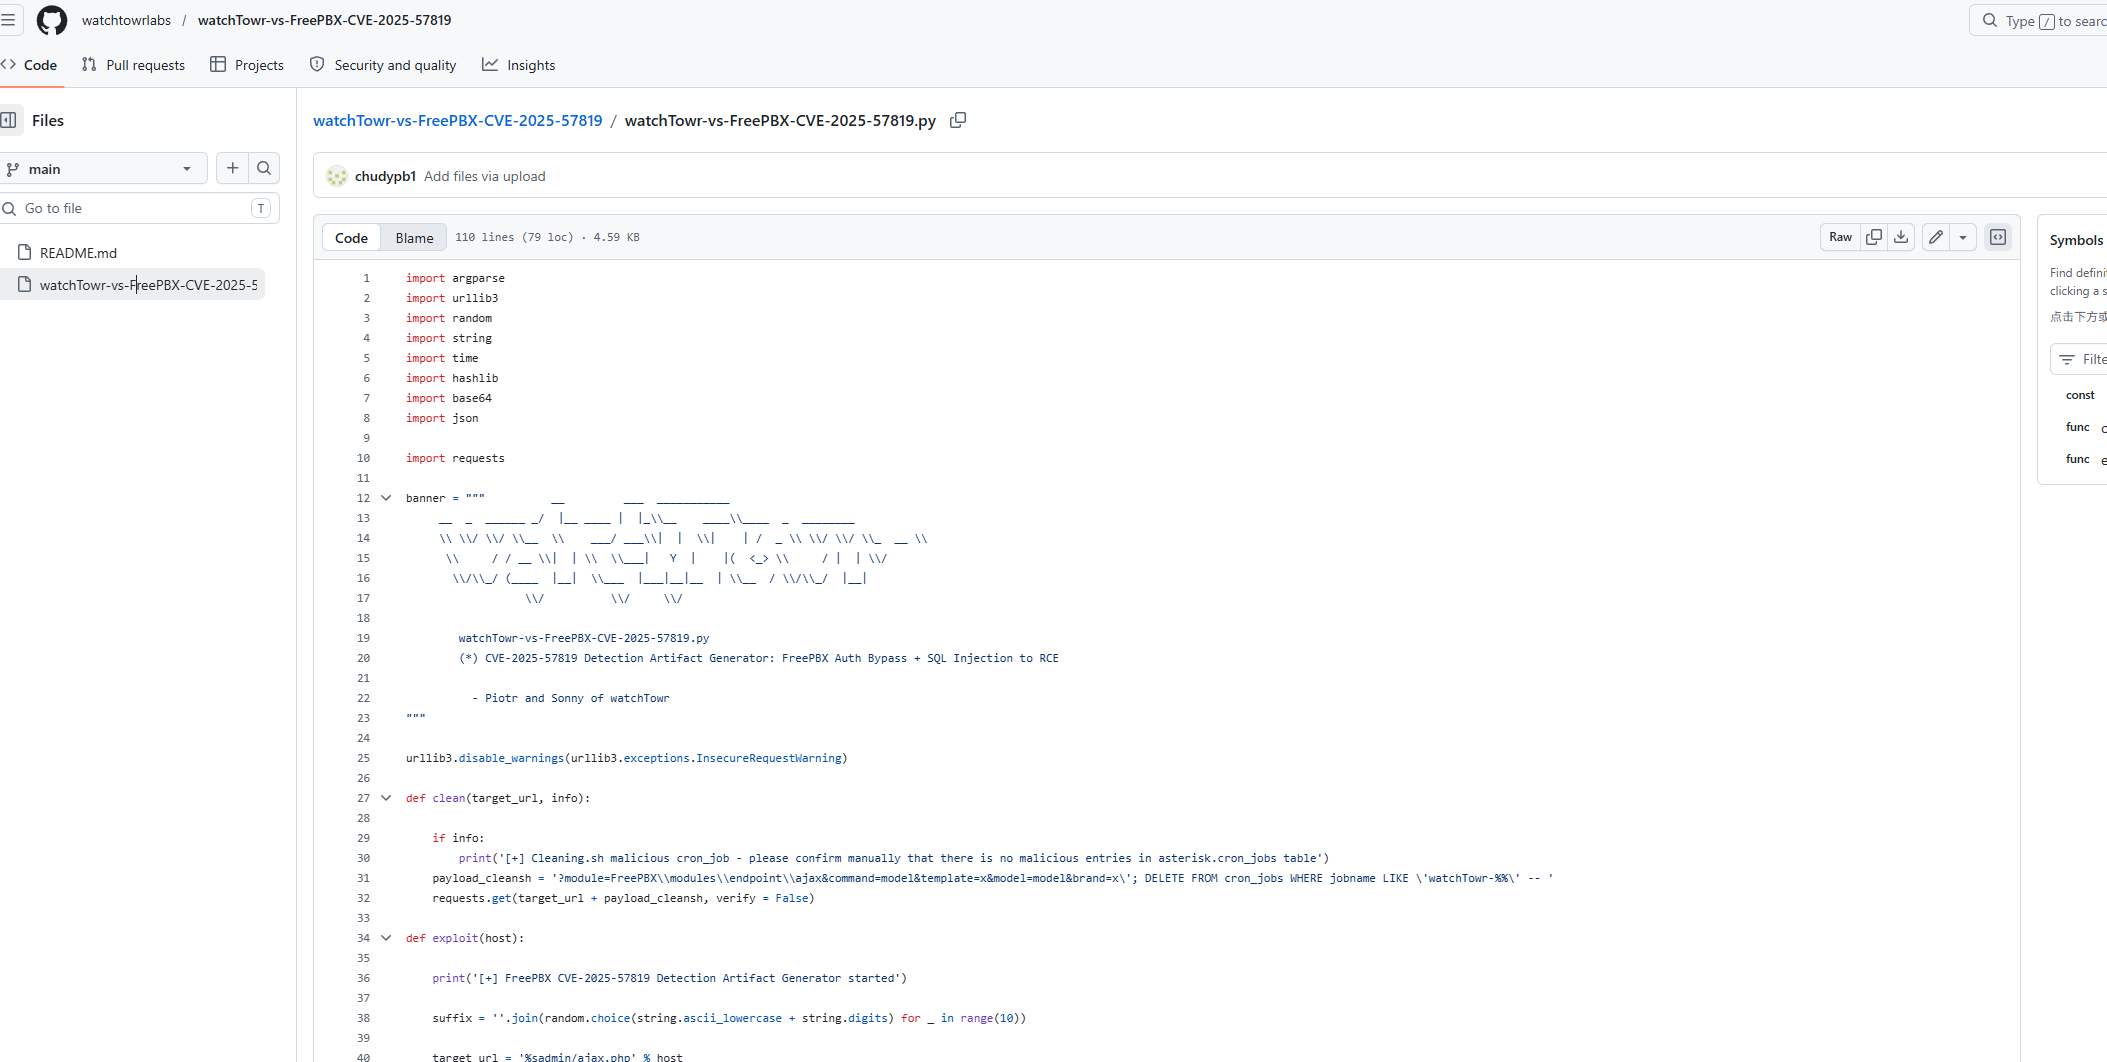Image resolution: width=2107 pixels, height=1062 pixels.
Task: Open the edit options dropdown arrow
Action: [1963, 237]
